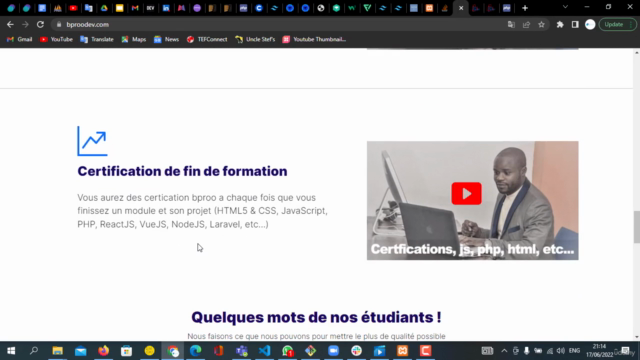The width and height of the screenshot is (640, 360).
Task: Open the Chrome taskbar icon
Action: pyautogui.click(x=173, y=351)
